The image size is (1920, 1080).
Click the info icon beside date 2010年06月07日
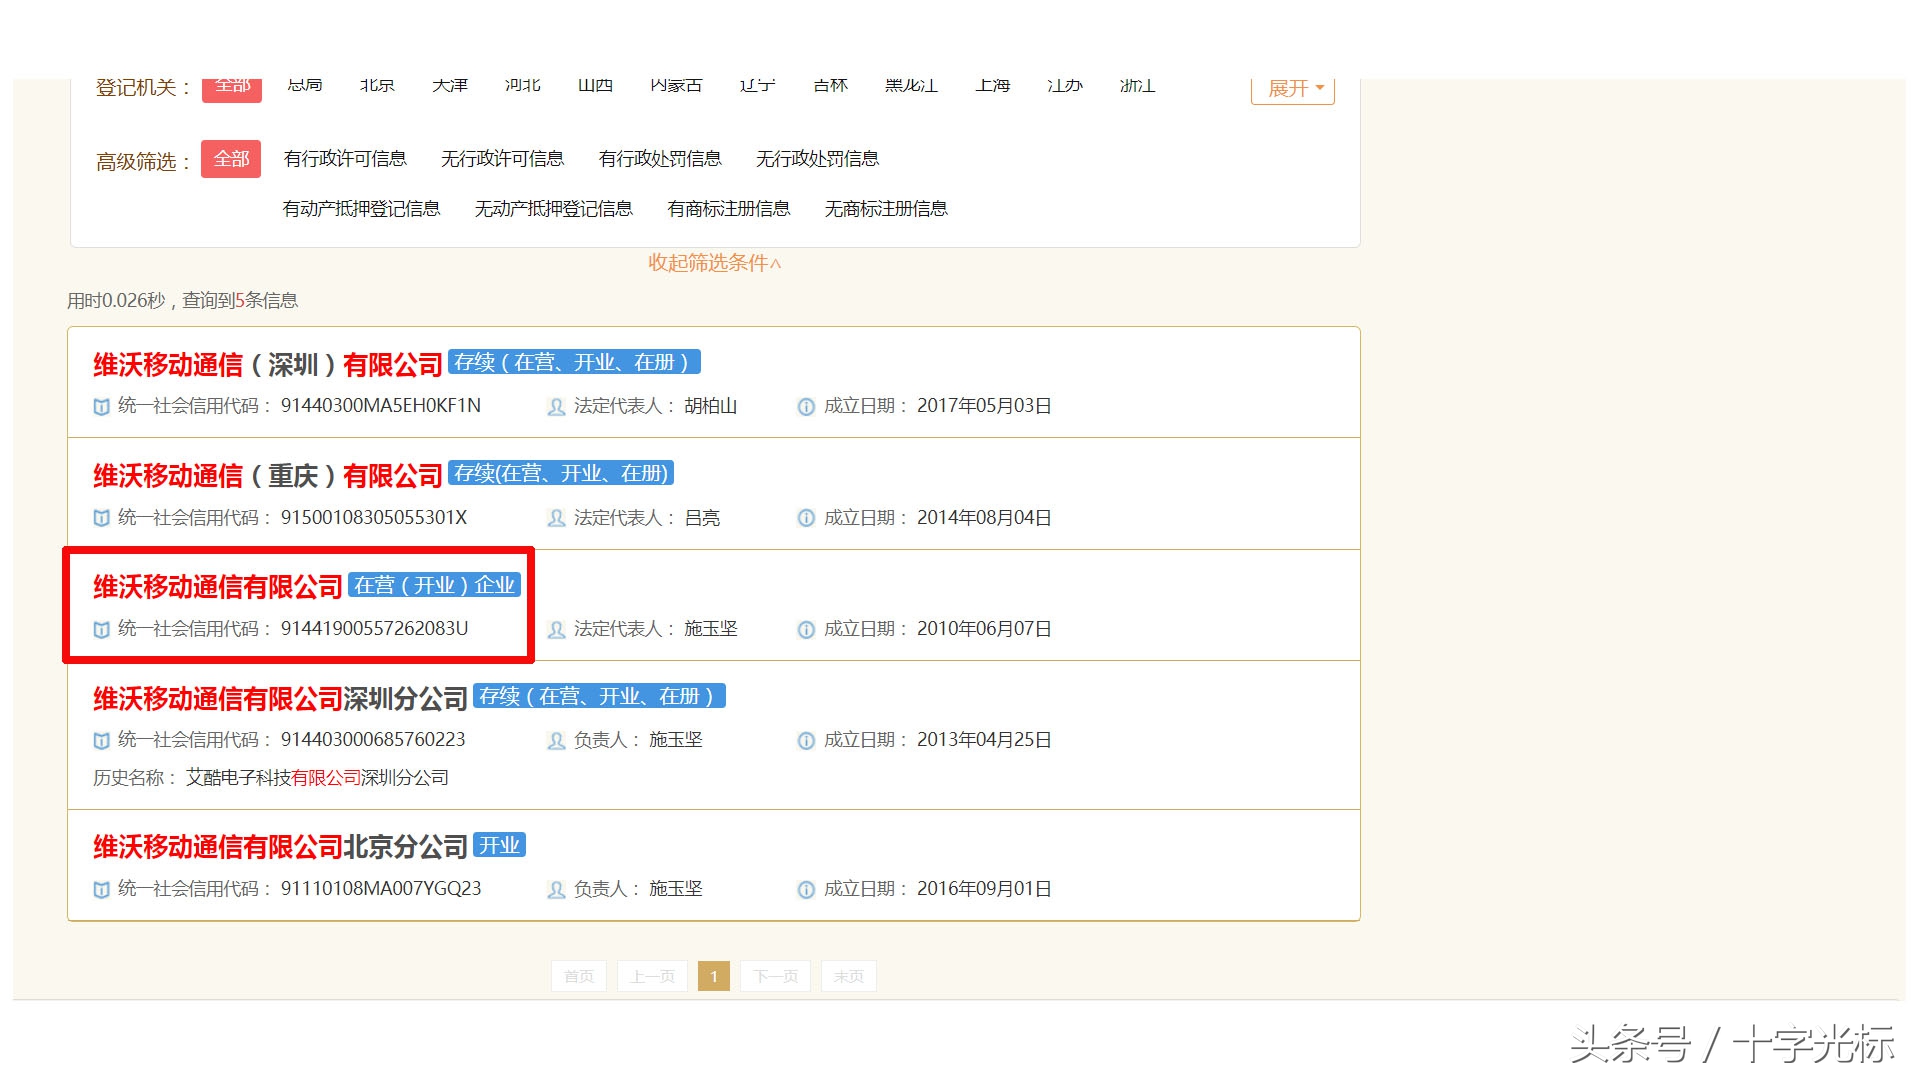coord(805,629)
